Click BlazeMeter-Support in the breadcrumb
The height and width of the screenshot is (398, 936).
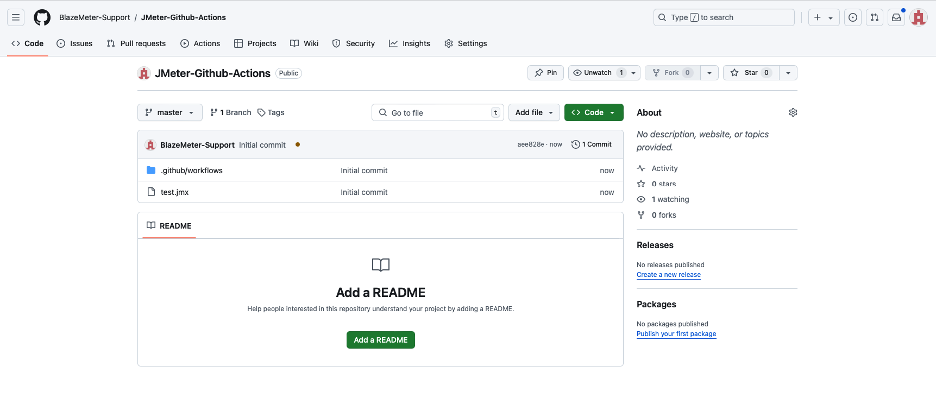click(x=94, y=17)
